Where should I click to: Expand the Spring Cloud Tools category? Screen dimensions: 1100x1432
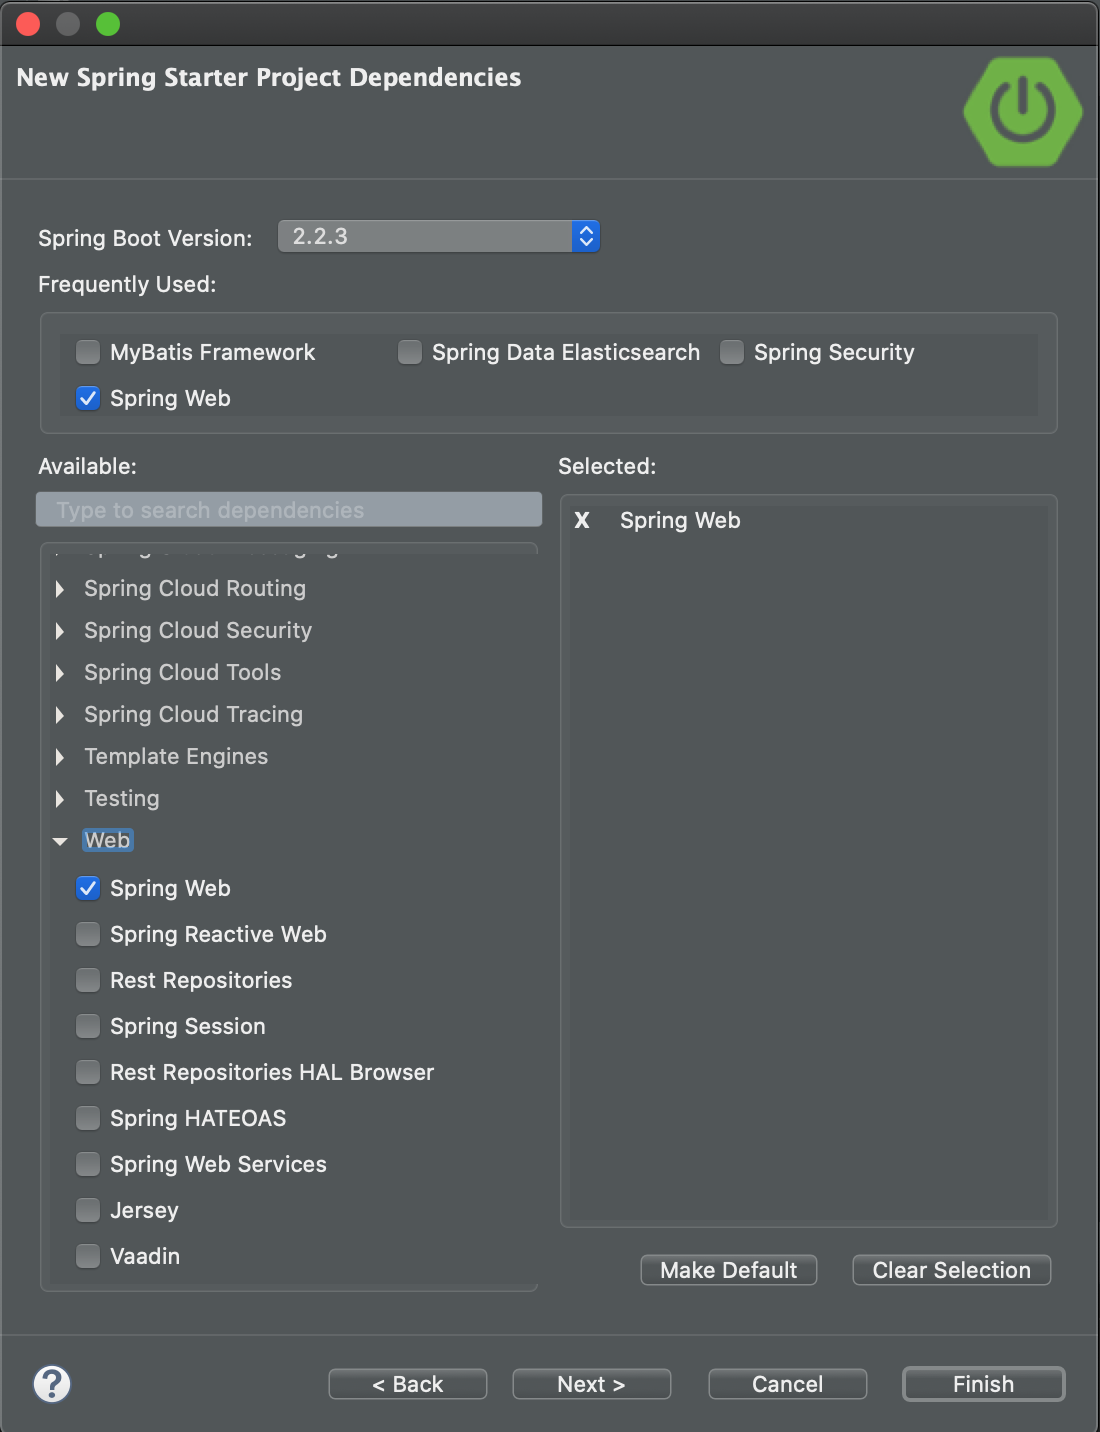point(60,673)
